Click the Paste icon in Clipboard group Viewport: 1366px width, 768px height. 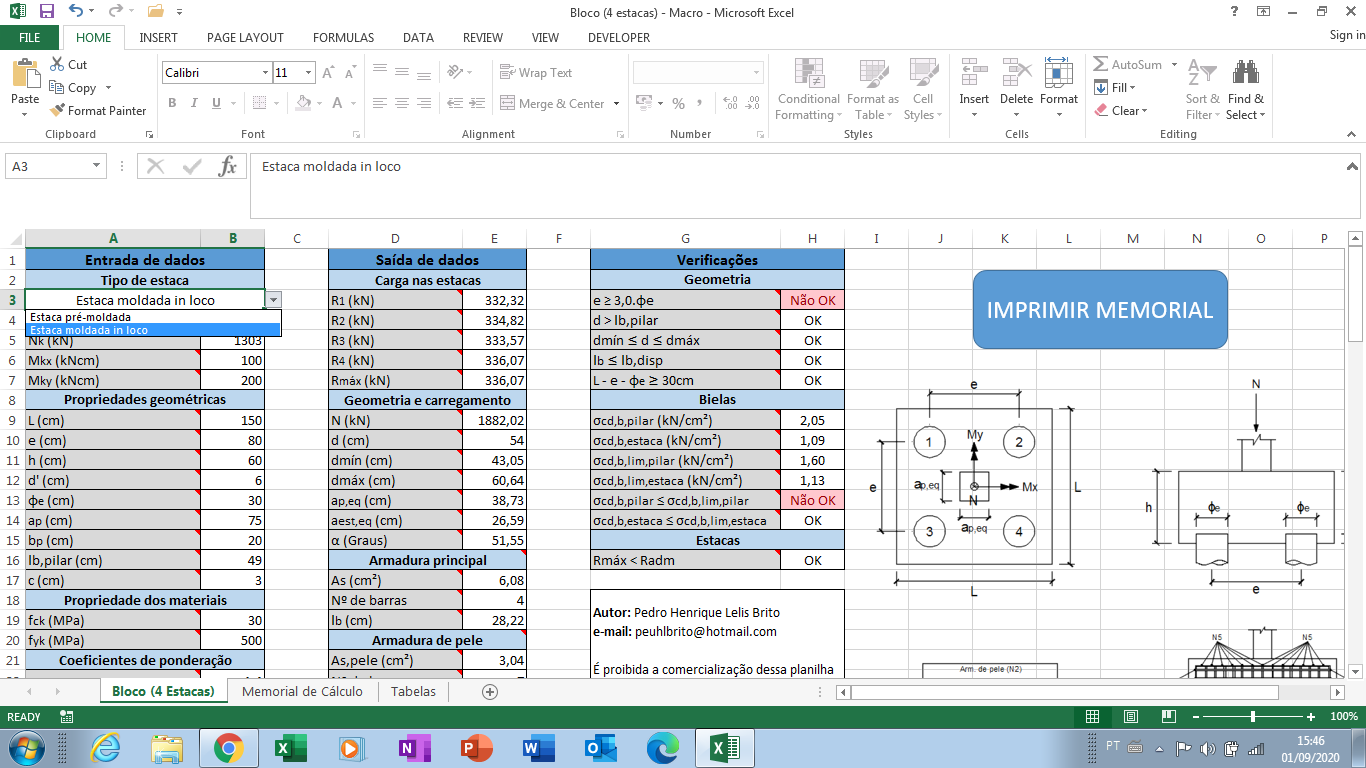click(x=24, y=73)
